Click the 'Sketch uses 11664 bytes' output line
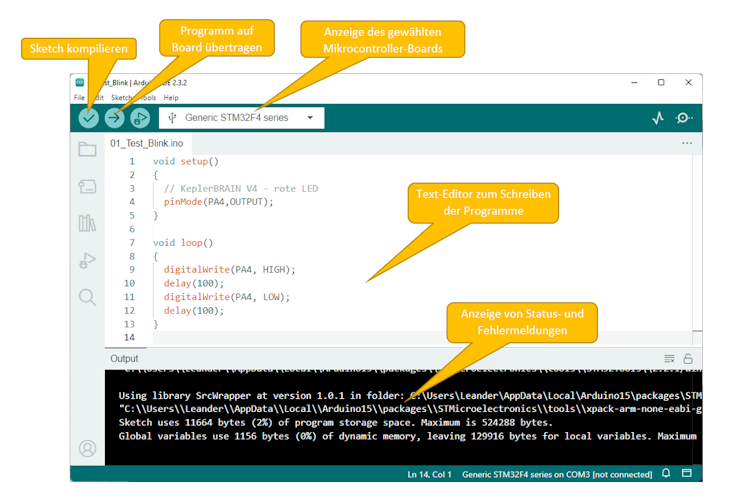Image resolution: width=730 pixels, height=500 pixels. [335, 423]
